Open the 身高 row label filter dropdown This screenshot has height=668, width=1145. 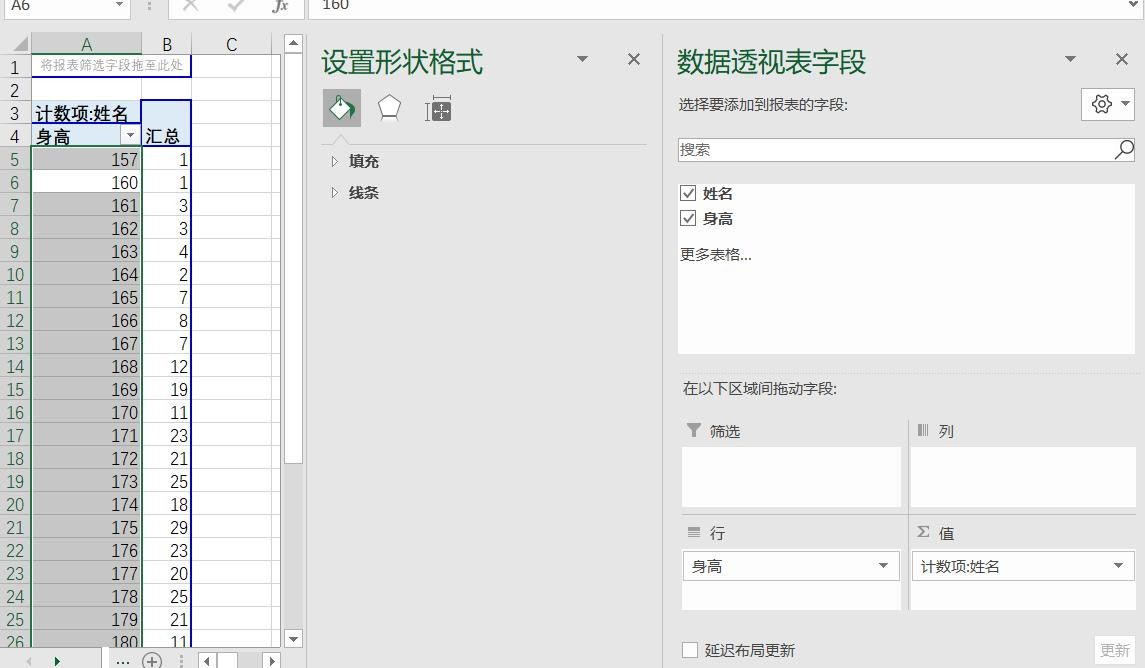point(129,136)
